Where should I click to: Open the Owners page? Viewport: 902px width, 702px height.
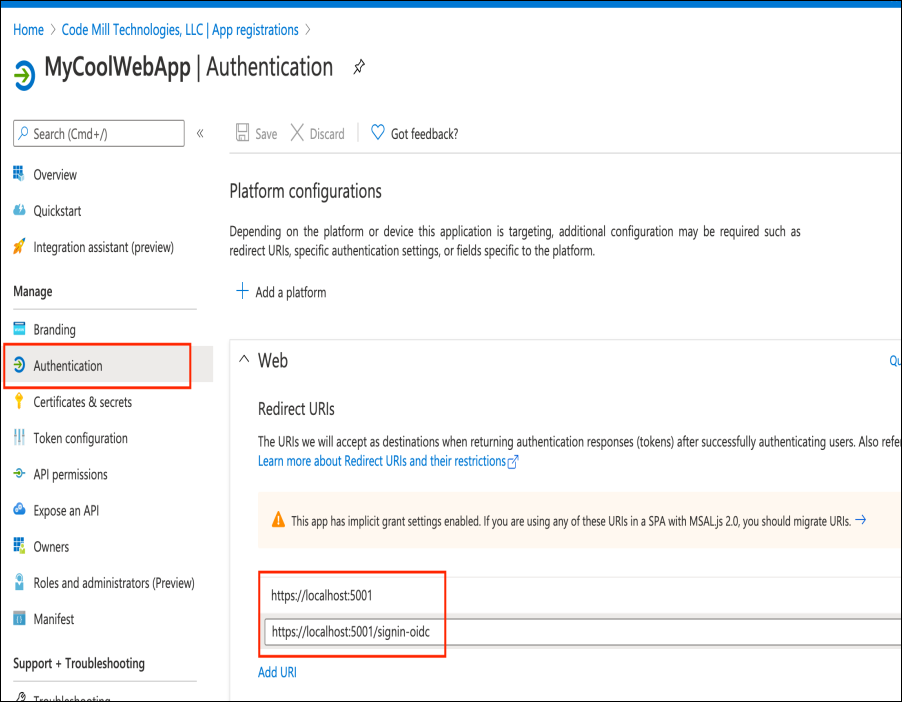coord(51,547)
